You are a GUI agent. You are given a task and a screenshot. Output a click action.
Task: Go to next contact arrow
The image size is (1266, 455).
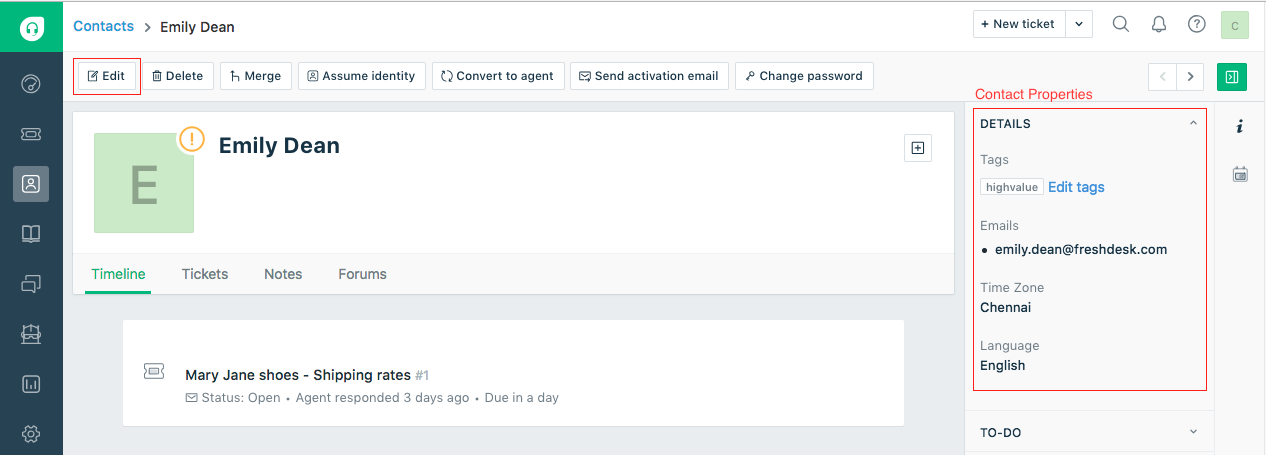[x=1190, y=76]
